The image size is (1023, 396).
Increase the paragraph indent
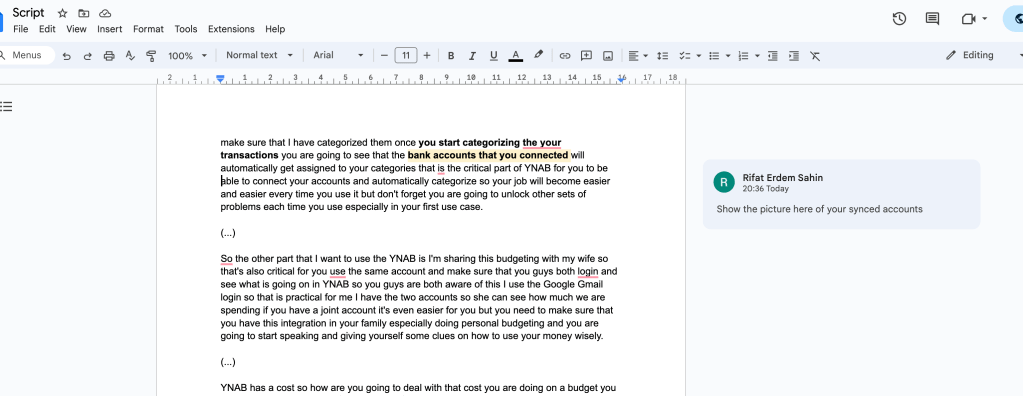pyautogui.click(x=794, y=56)
